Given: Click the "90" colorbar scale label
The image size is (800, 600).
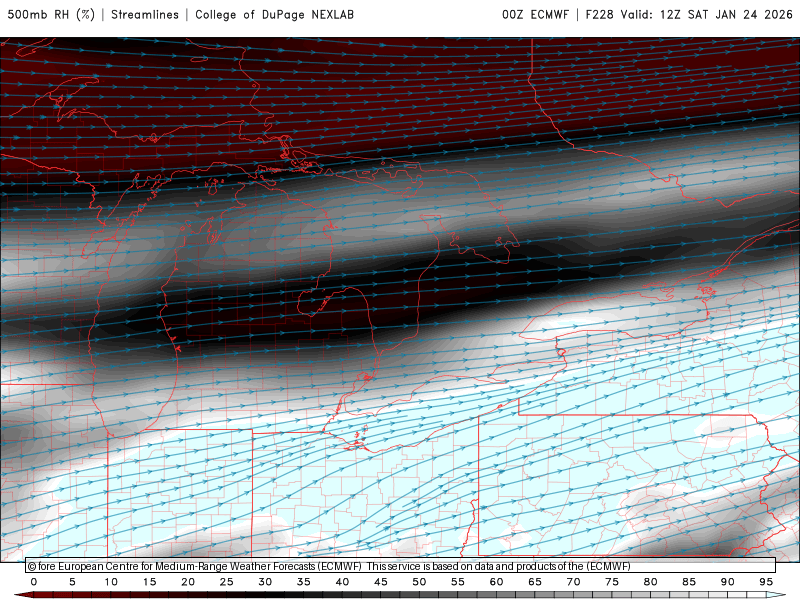Looking at the screenshot, I should tap(728, 582).
